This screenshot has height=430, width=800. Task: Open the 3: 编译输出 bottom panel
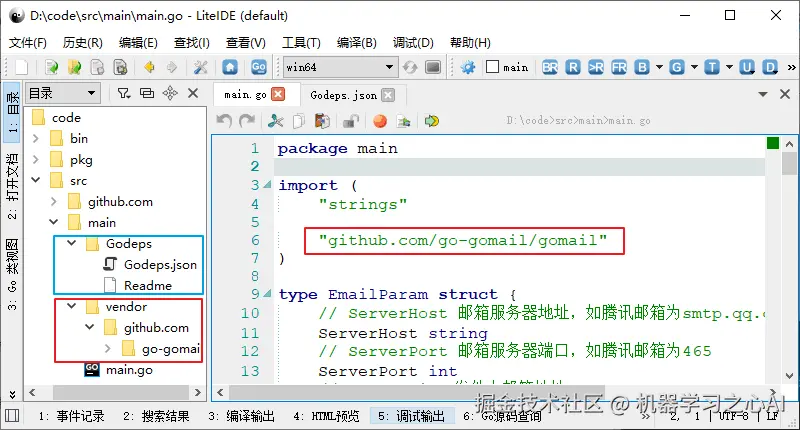[241, 416]
